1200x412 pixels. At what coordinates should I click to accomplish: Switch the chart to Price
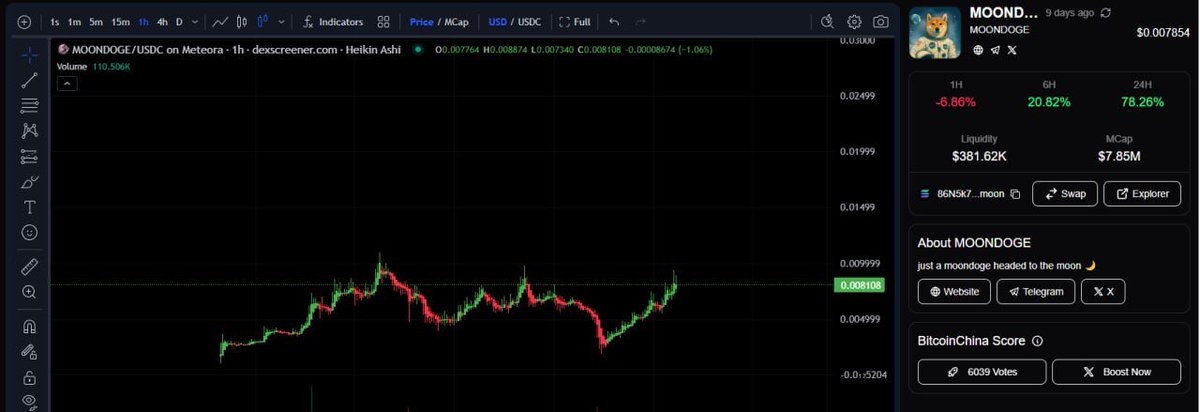(x=421, y=21)
